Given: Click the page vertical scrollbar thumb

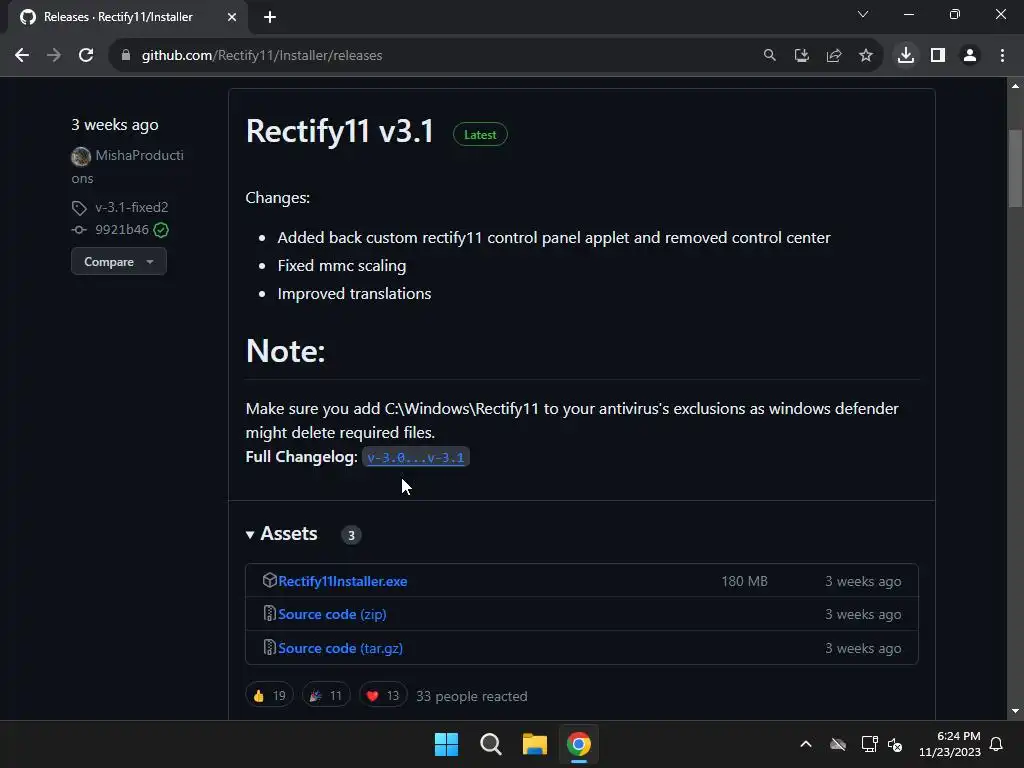Looking at the screenshot, I should click(1015, 168).
